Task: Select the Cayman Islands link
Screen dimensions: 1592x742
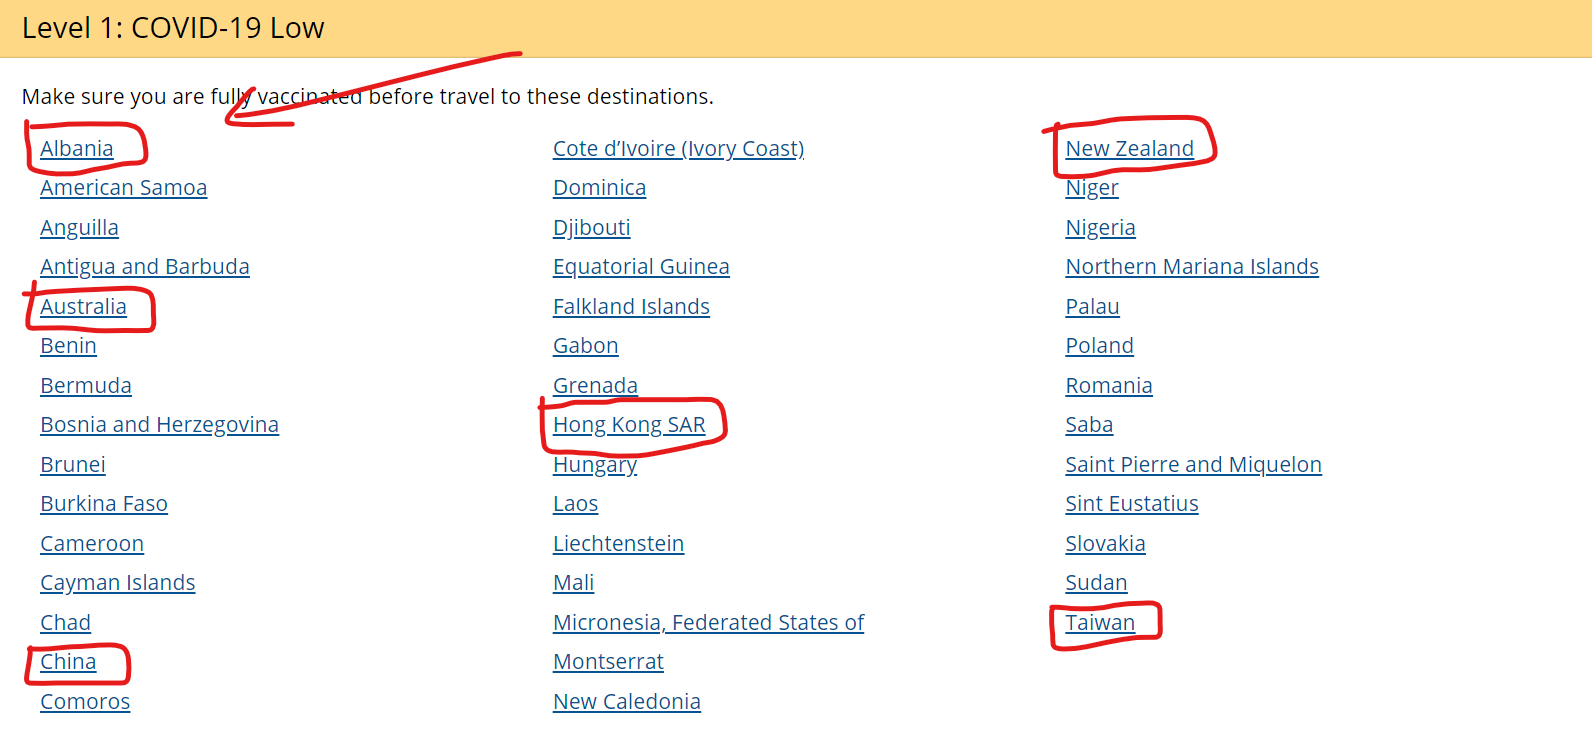Action: pos(117,583)
